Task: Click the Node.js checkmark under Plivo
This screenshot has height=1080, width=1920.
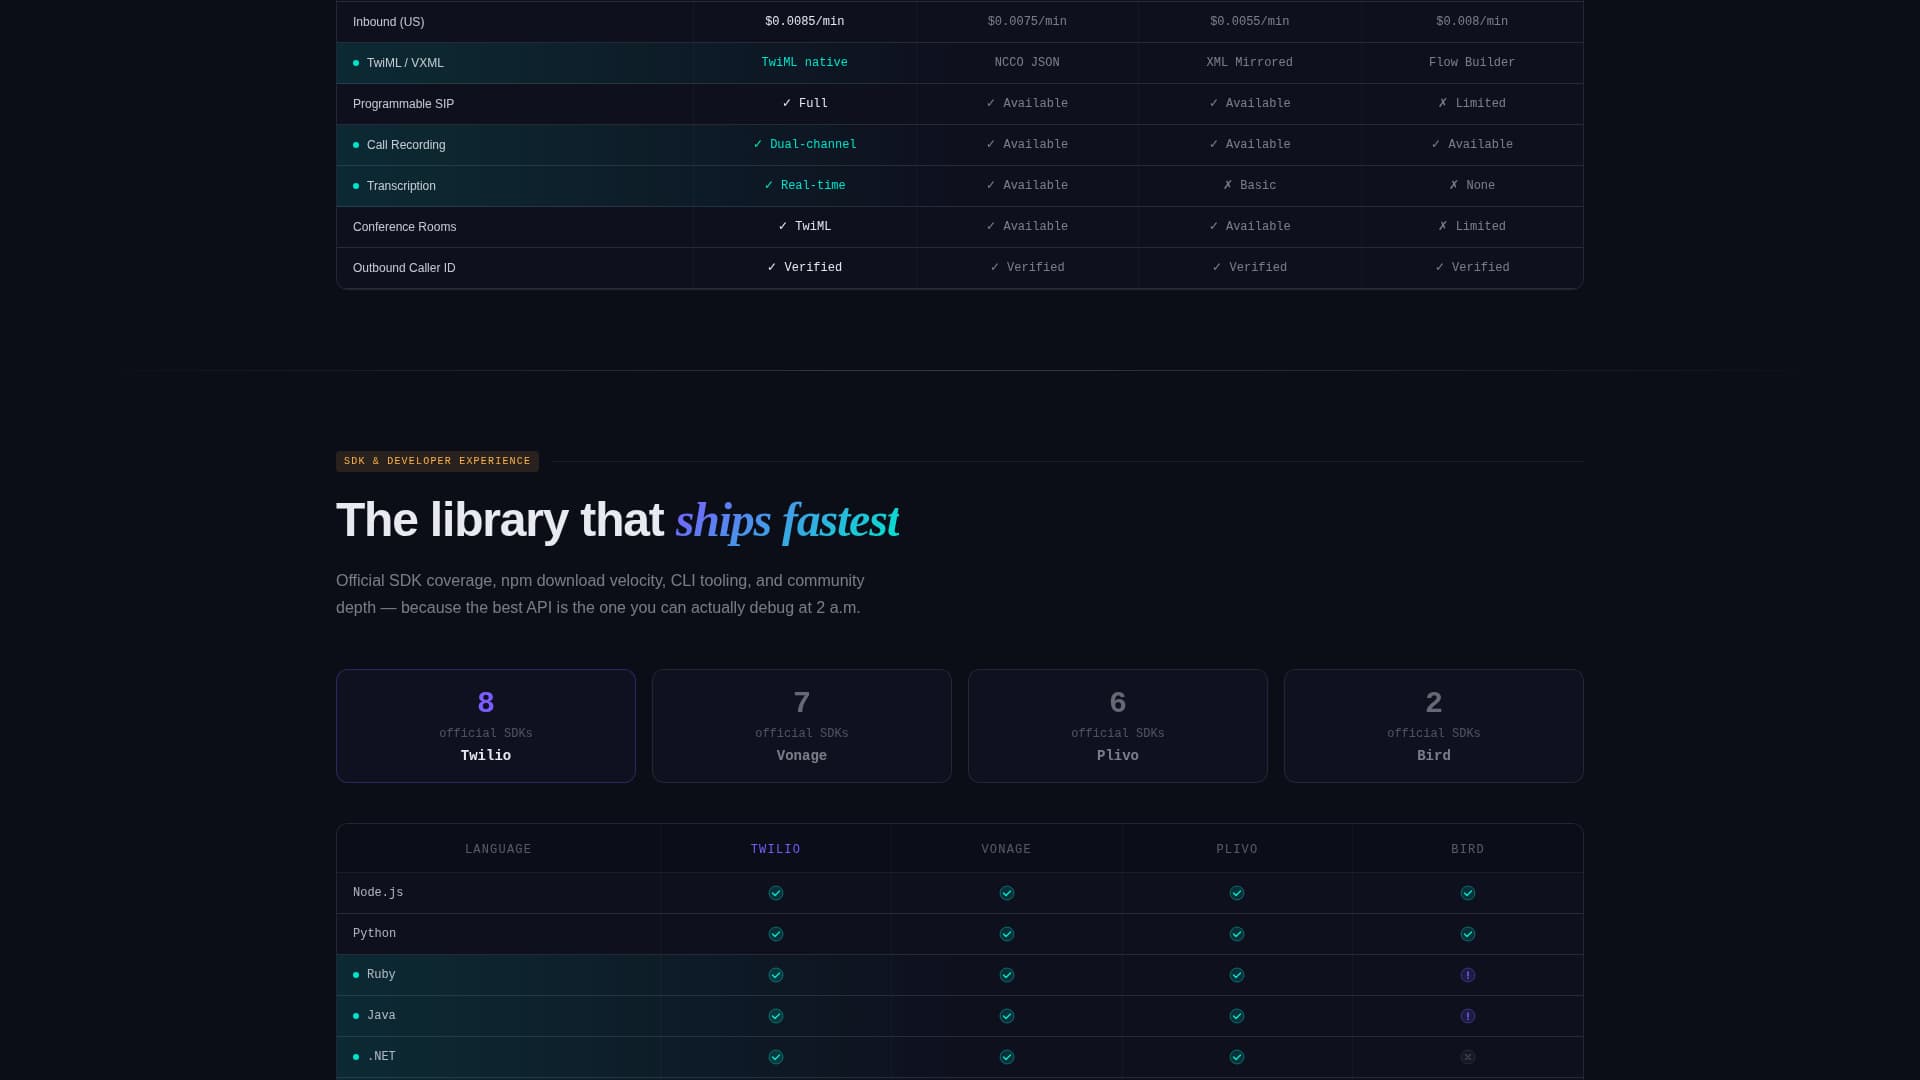Action: tap(1237, 893)
